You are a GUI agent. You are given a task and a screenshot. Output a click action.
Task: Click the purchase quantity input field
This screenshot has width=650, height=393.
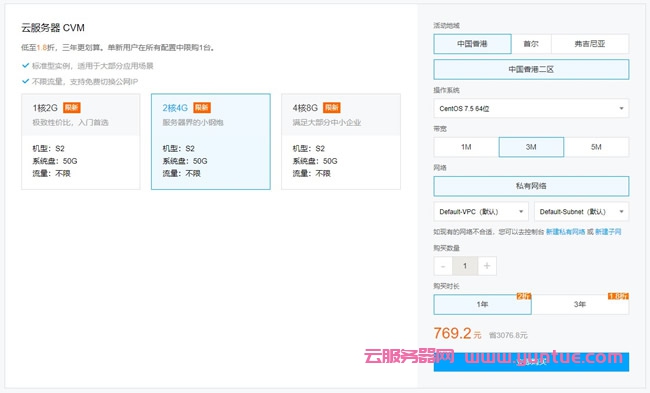[x=465, y=266]
